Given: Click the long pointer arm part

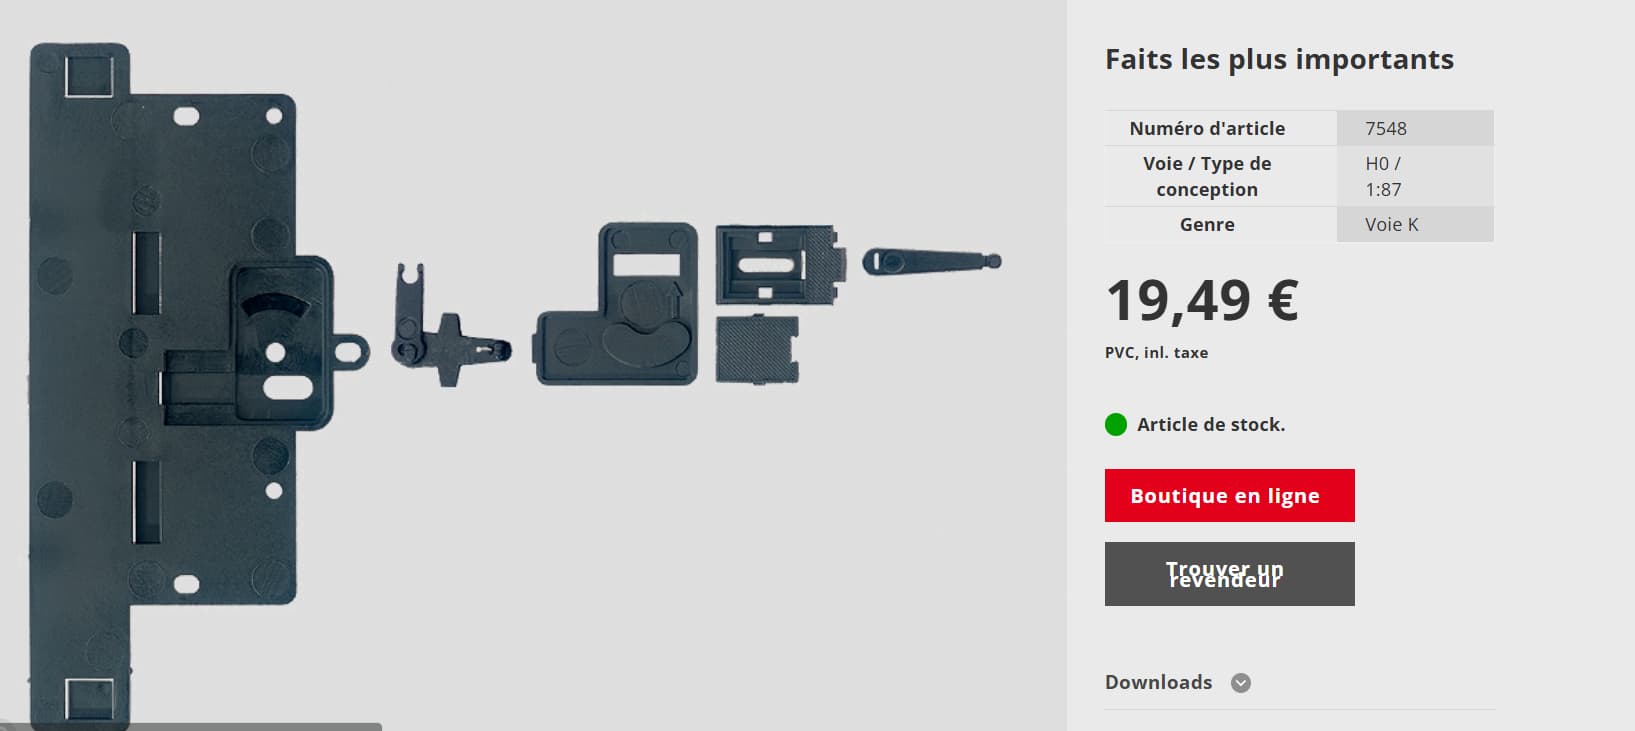Looking at the screenshot, I should (931, 262).
